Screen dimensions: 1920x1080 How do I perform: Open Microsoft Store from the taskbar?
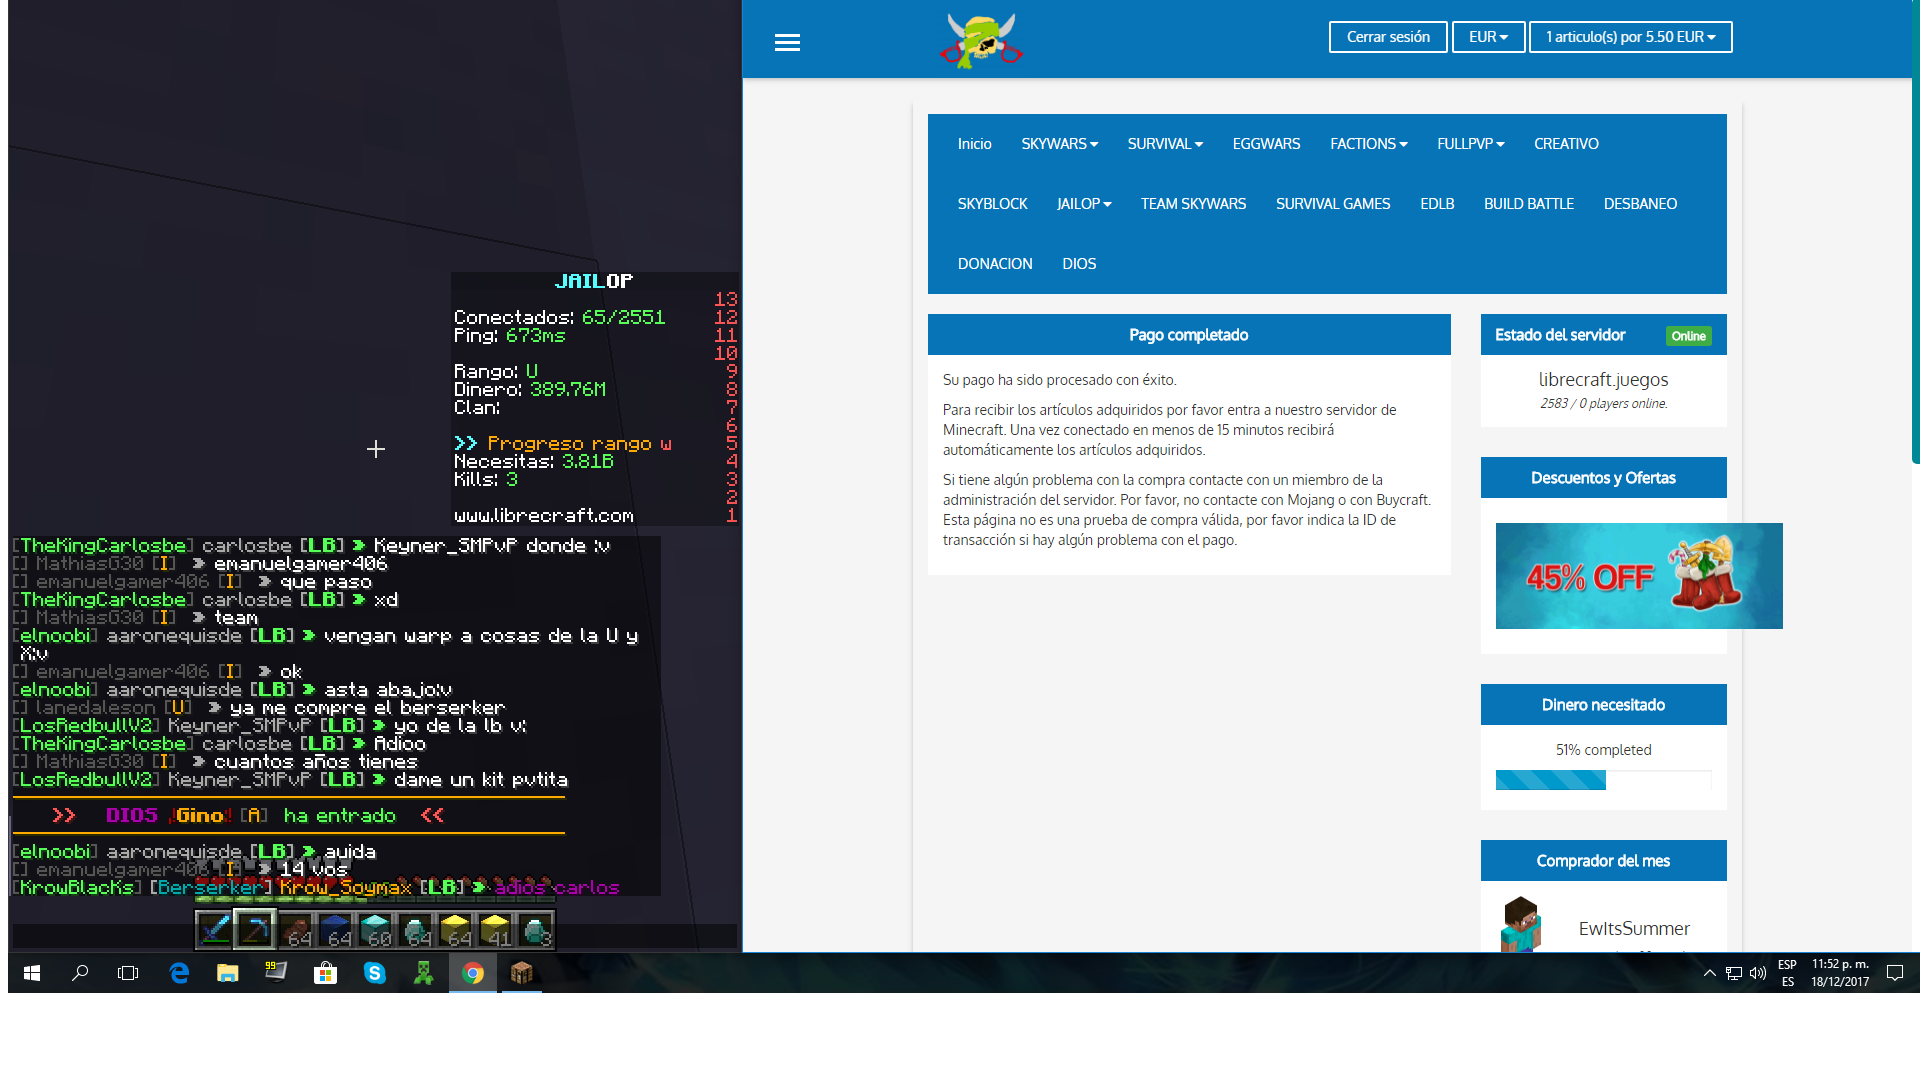click(325, 973)
